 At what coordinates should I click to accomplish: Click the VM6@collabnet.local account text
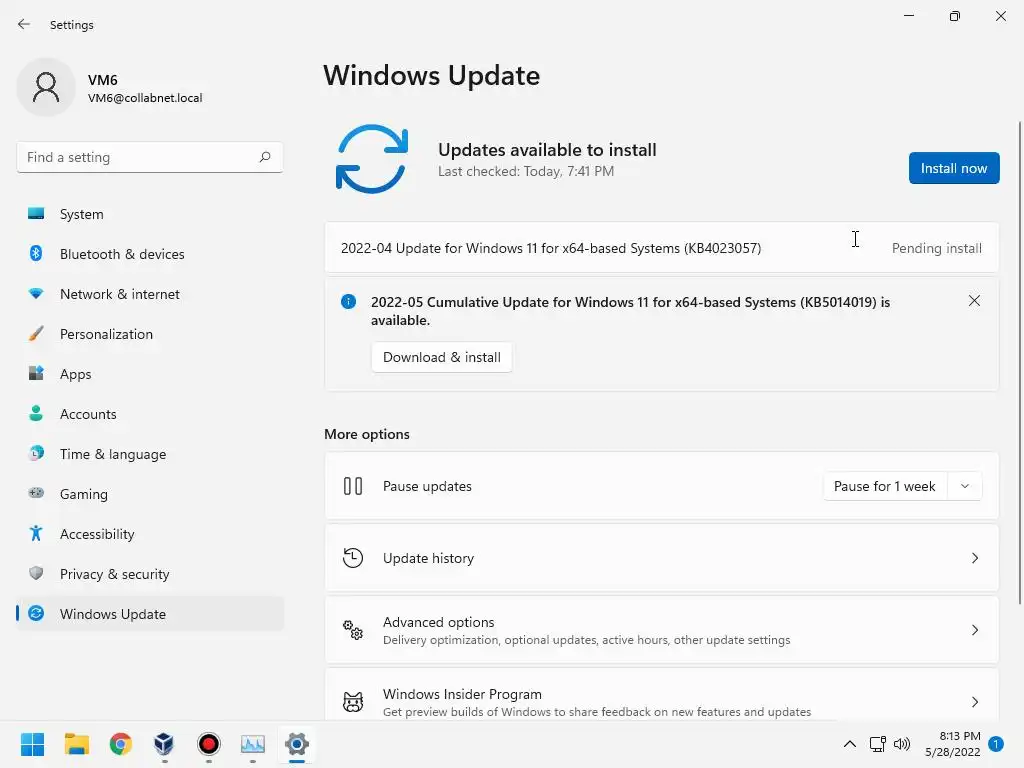click(145, 98)
